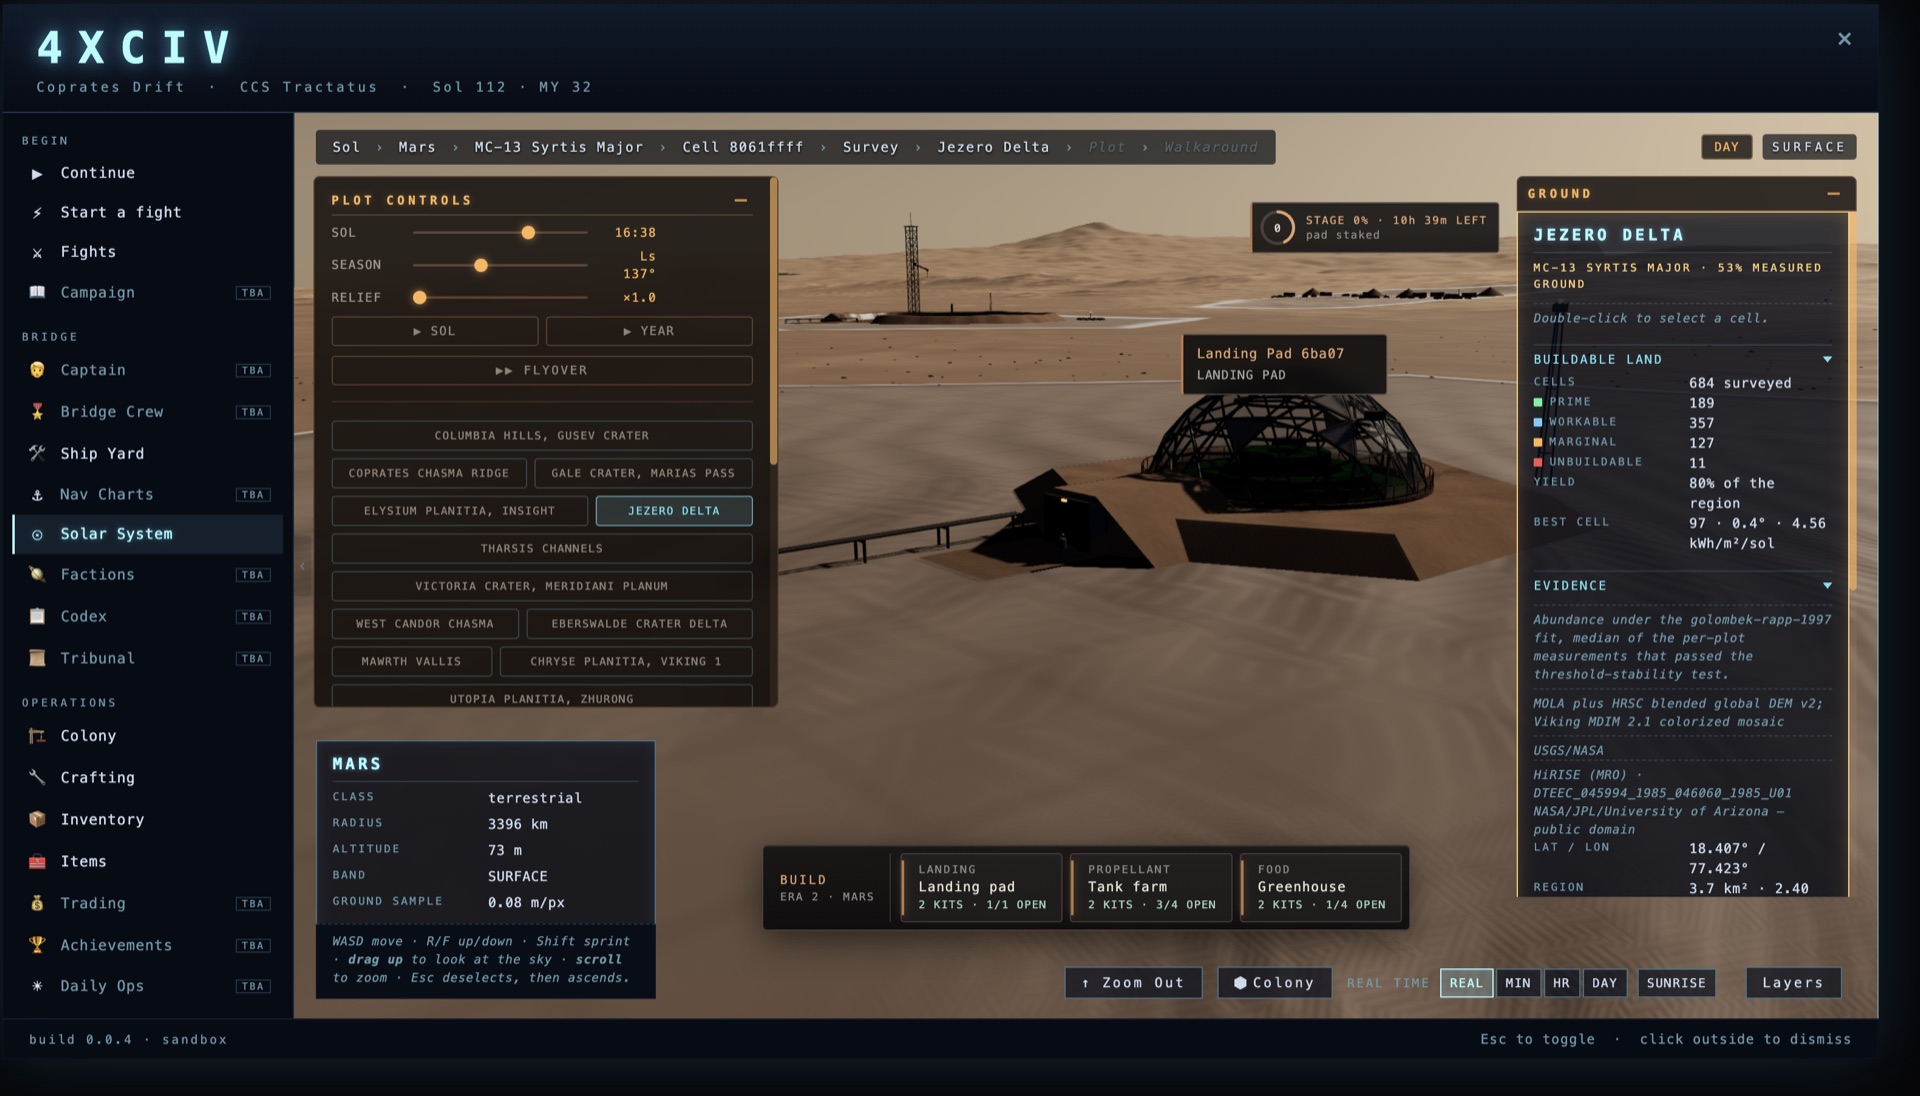Toggle the DAY lighting mode button
This screenshot has height=1096, width=1920.
1726,147
